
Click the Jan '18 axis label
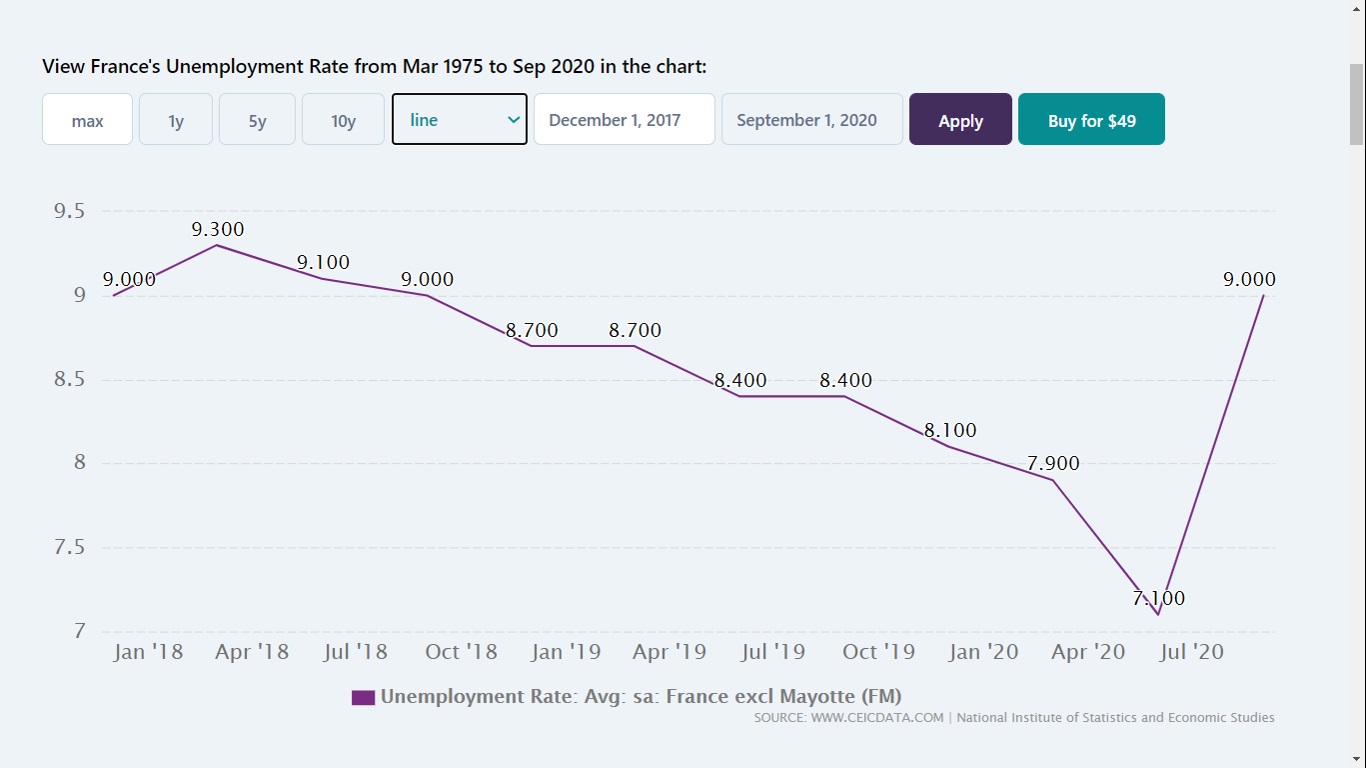click(x=148, y=652)
